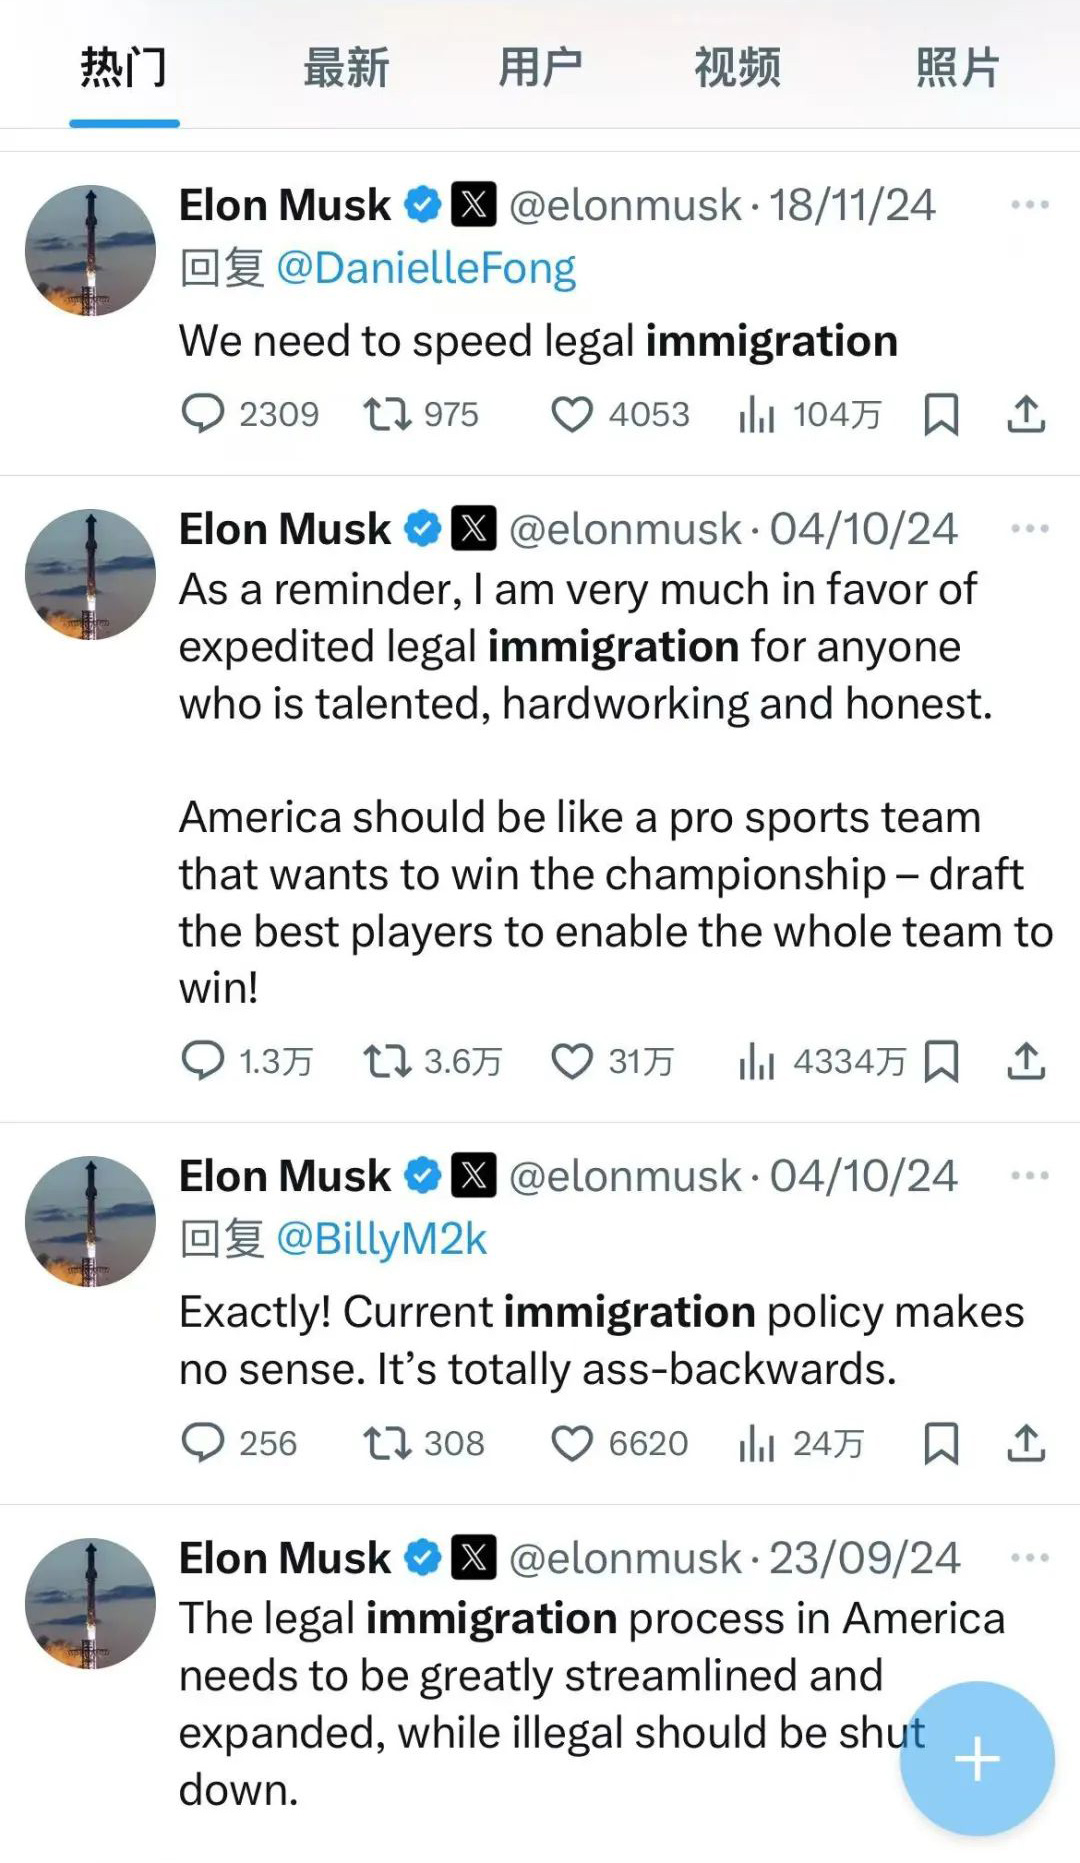This screenshot has width=1080, height=1863.
Task: Share the 'ass-backwards' immigration tweet
Action: [x=1026, y=1443]
